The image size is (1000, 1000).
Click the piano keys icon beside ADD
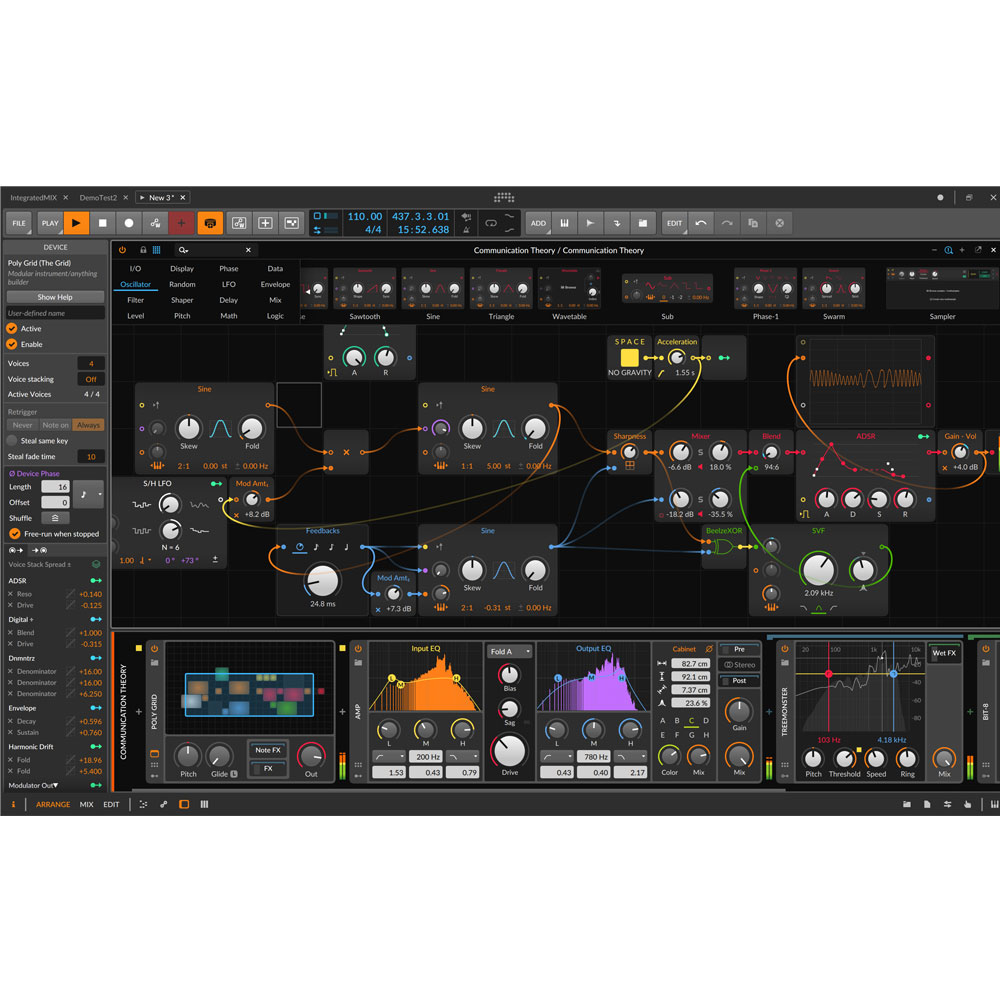click(564, 223)
